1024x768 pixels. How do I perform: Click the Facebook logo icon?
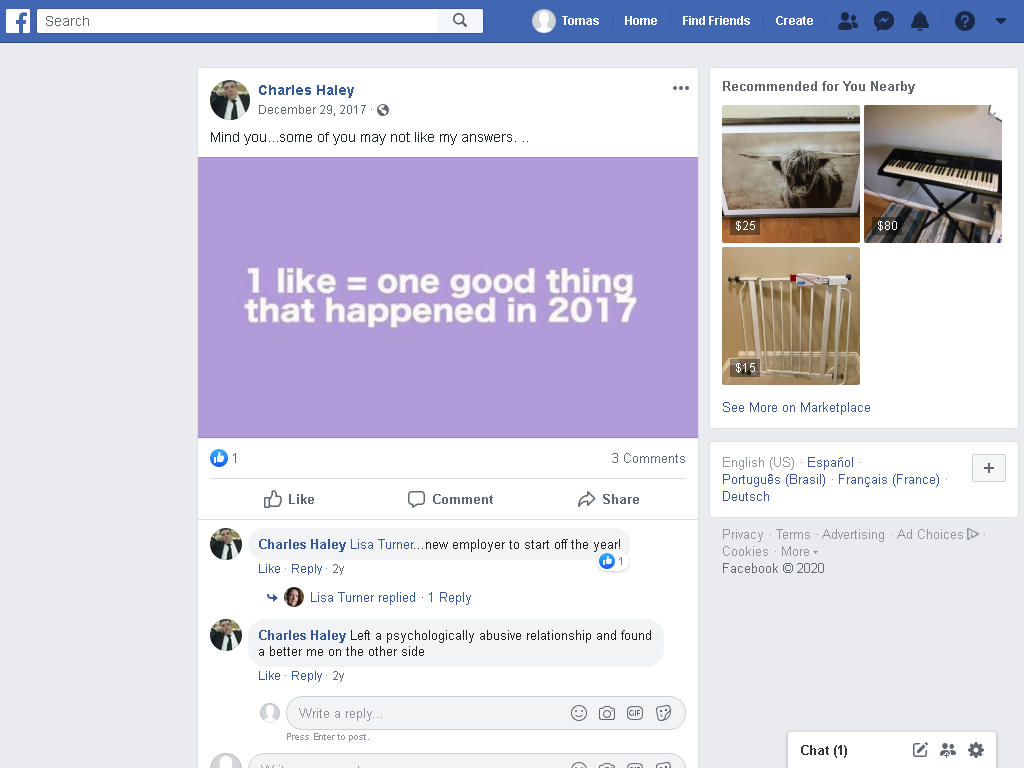point(18,21)
